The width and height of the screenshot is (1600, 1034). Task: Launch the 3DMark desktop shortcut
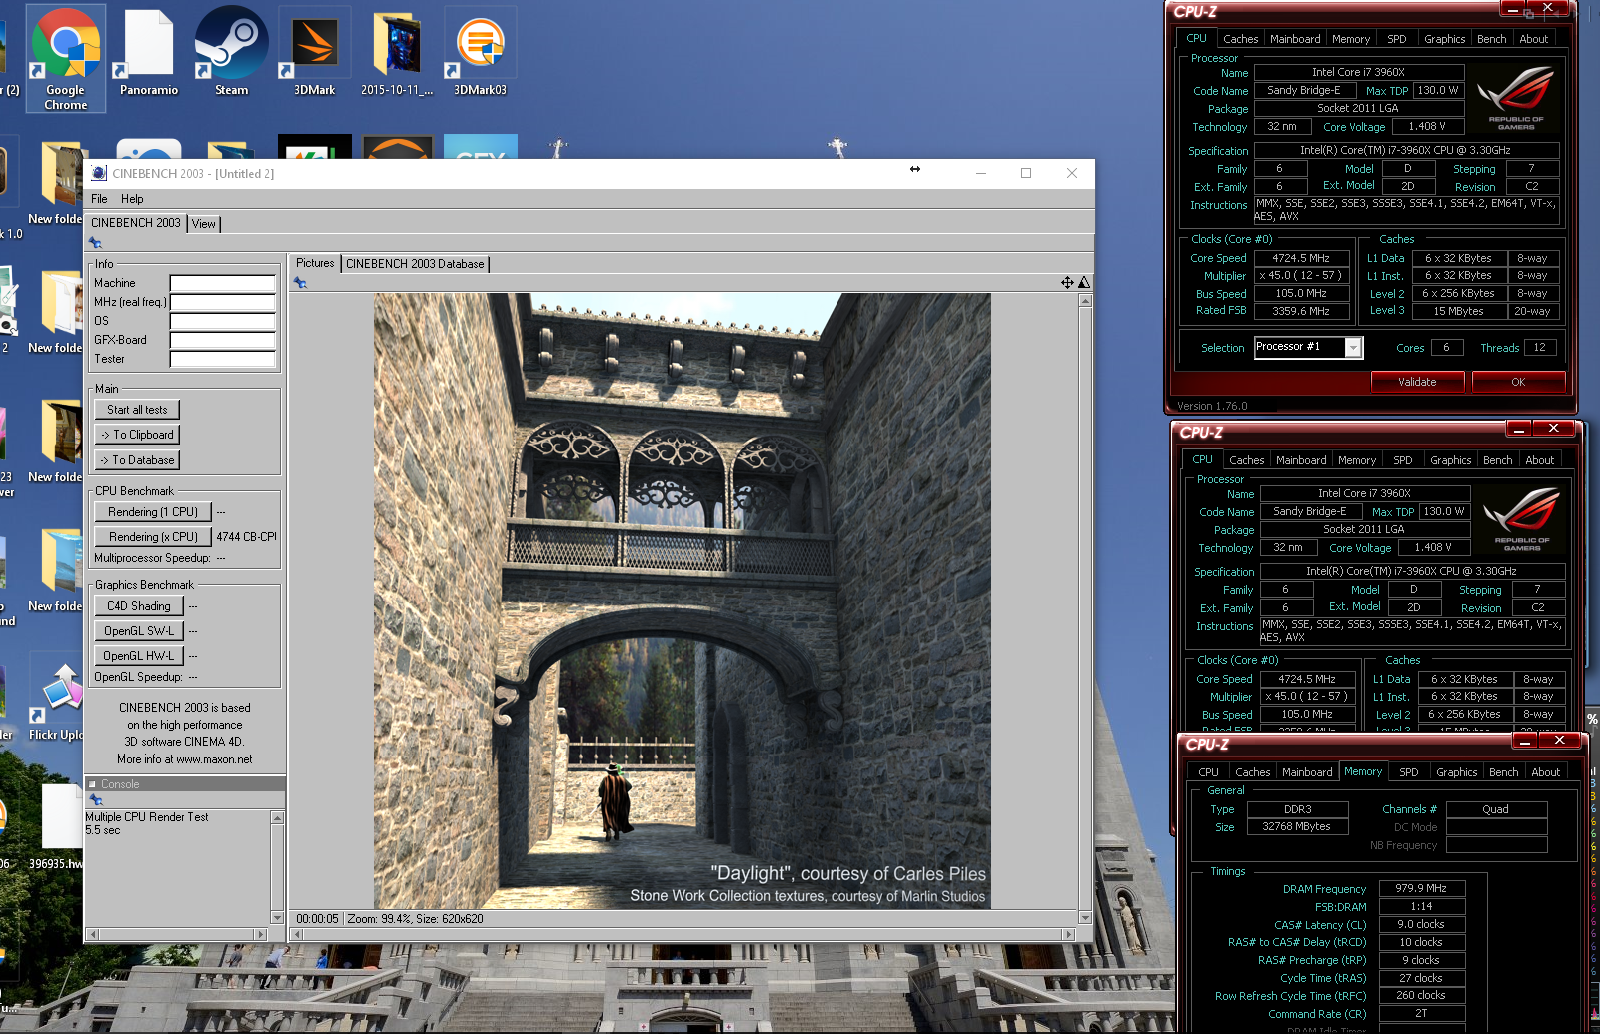point(314,54)
